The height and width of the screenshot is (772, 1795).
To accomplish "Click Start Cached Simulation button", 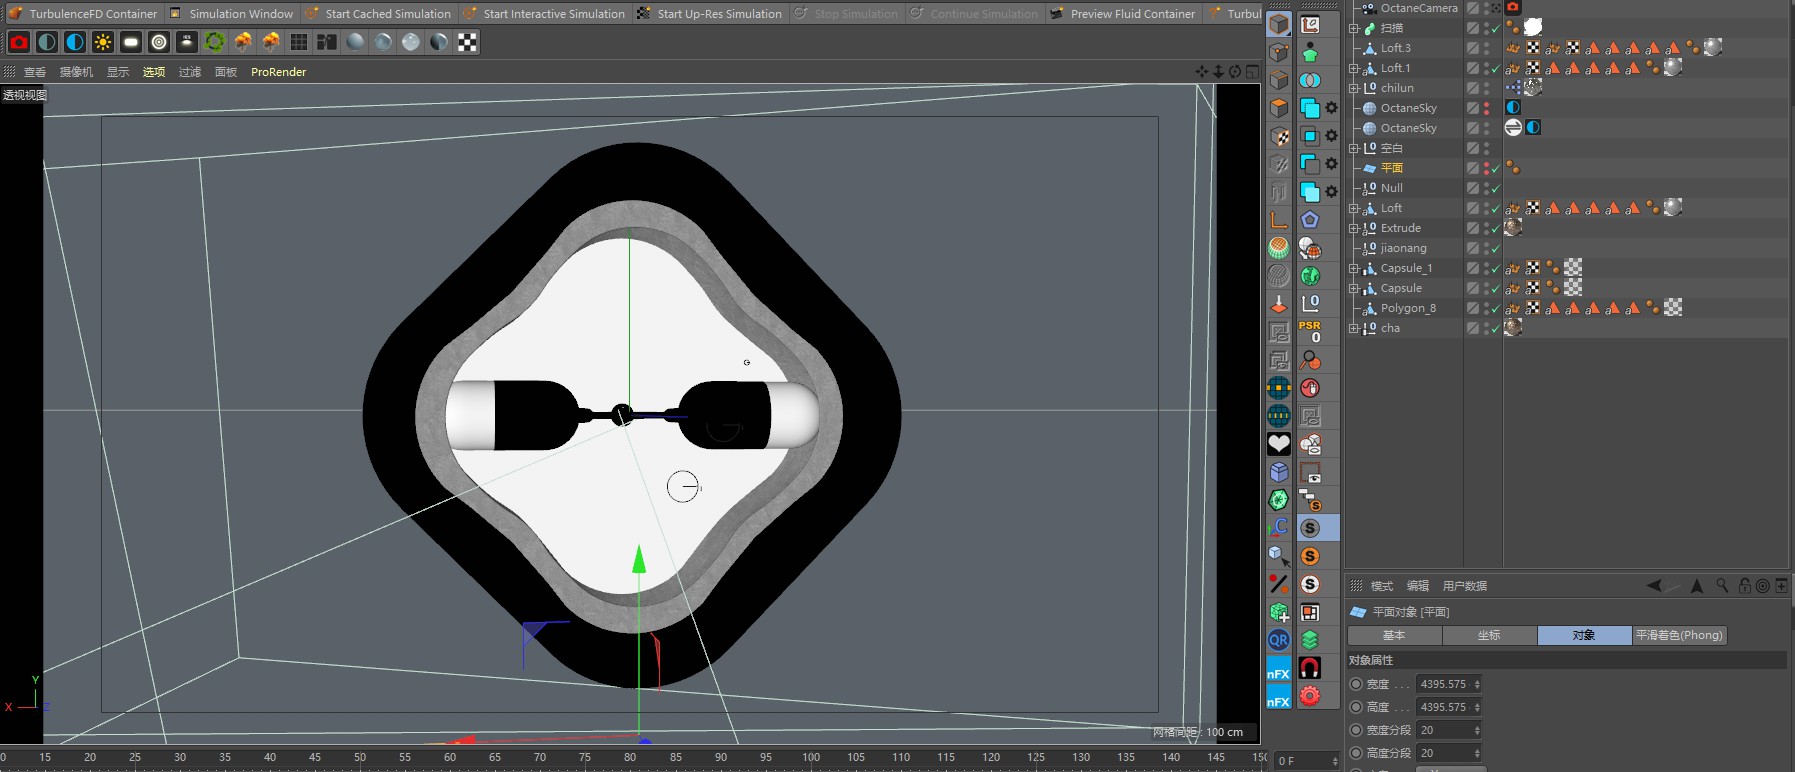I will pyautogui.click(x=388, y=14).
